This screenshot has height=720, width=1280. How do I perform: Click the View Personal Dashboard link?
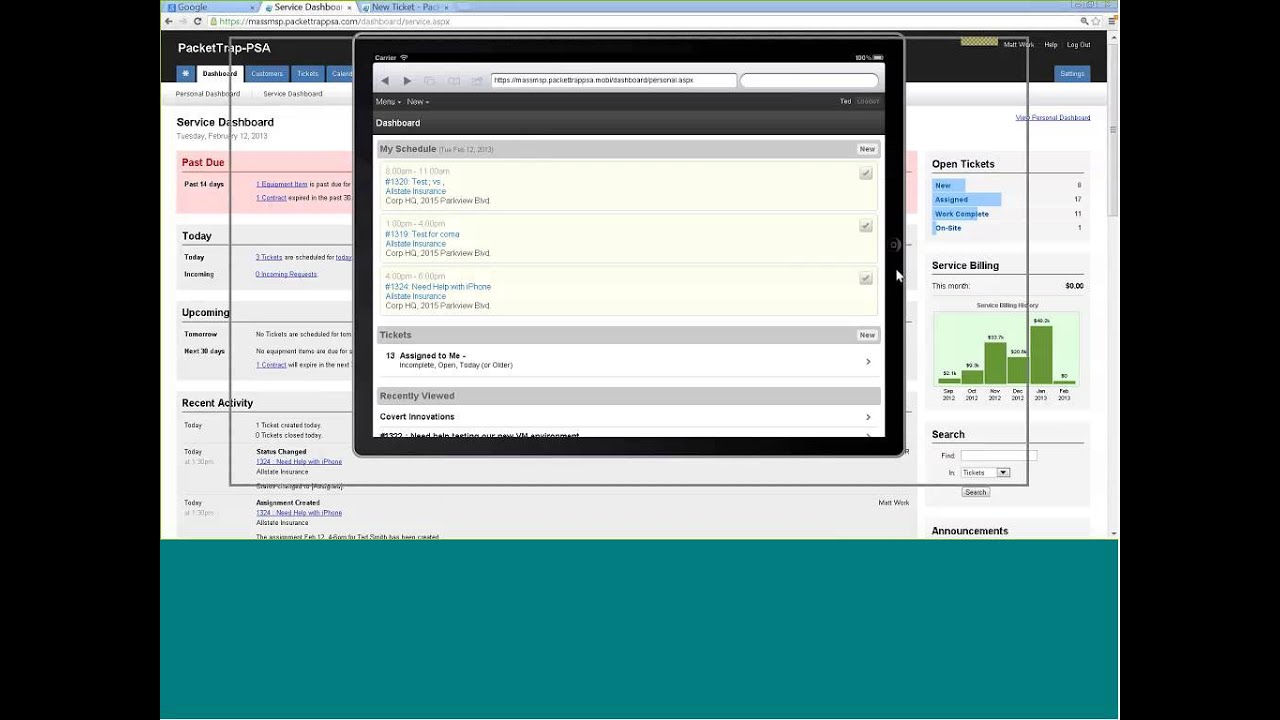pyautogui.click(x=1053, y=118)
